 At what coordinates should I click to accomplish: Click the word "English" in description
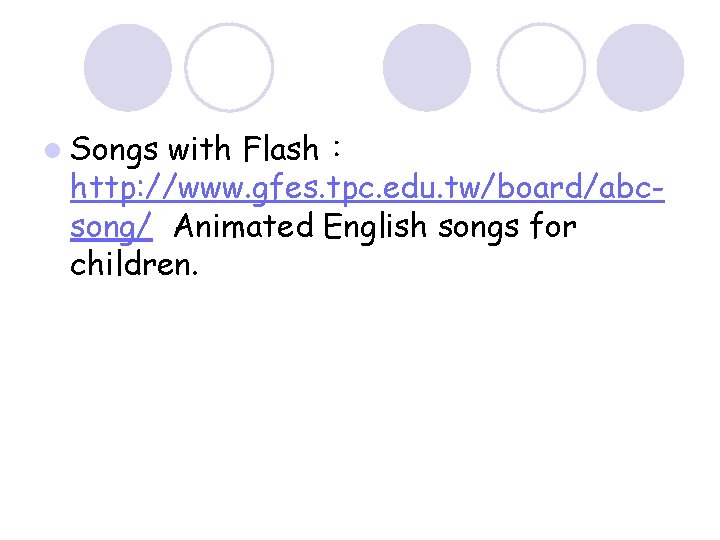pos(375,227)
